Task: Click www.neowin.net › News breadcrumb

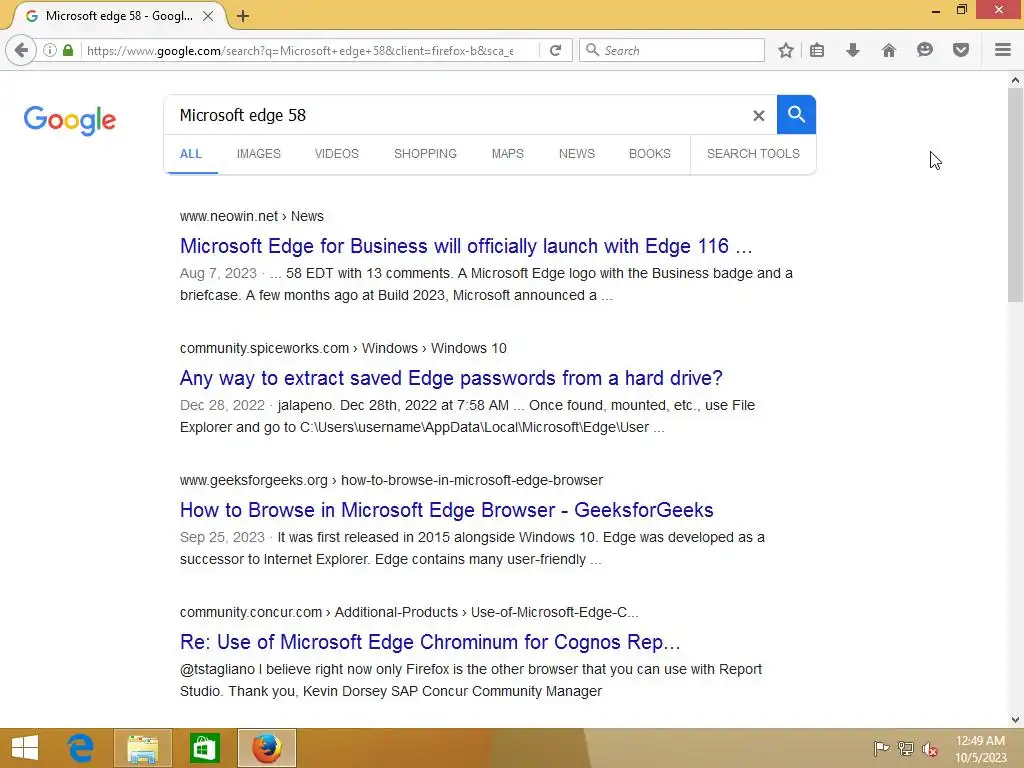Action: [x=251, y=216]
